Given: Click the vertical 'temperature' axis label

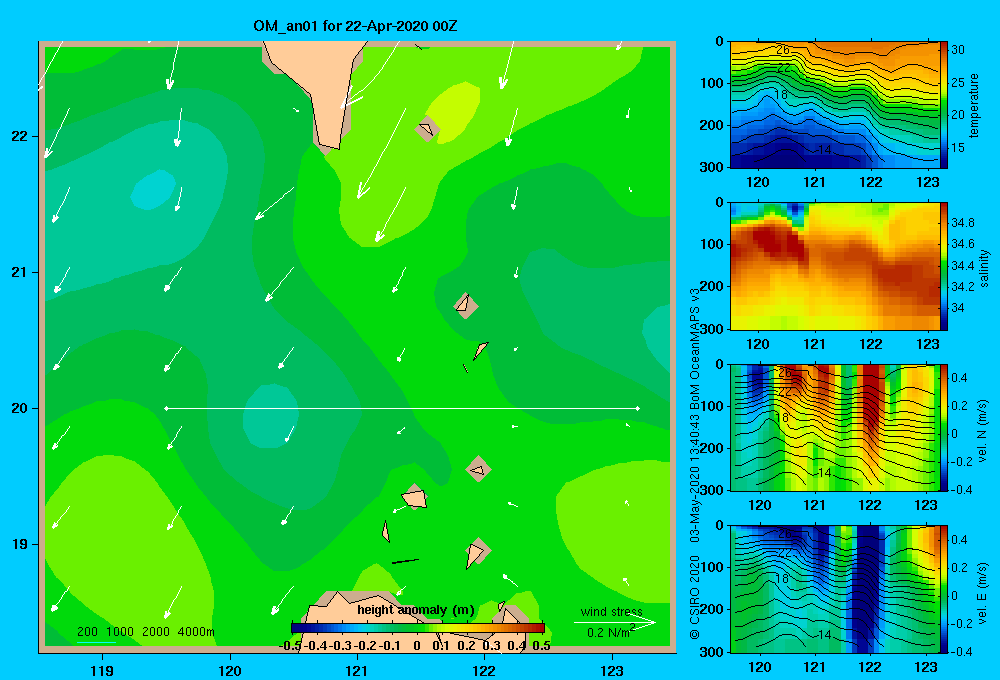Looking at the screenshot, I should (x=974, y=105).
